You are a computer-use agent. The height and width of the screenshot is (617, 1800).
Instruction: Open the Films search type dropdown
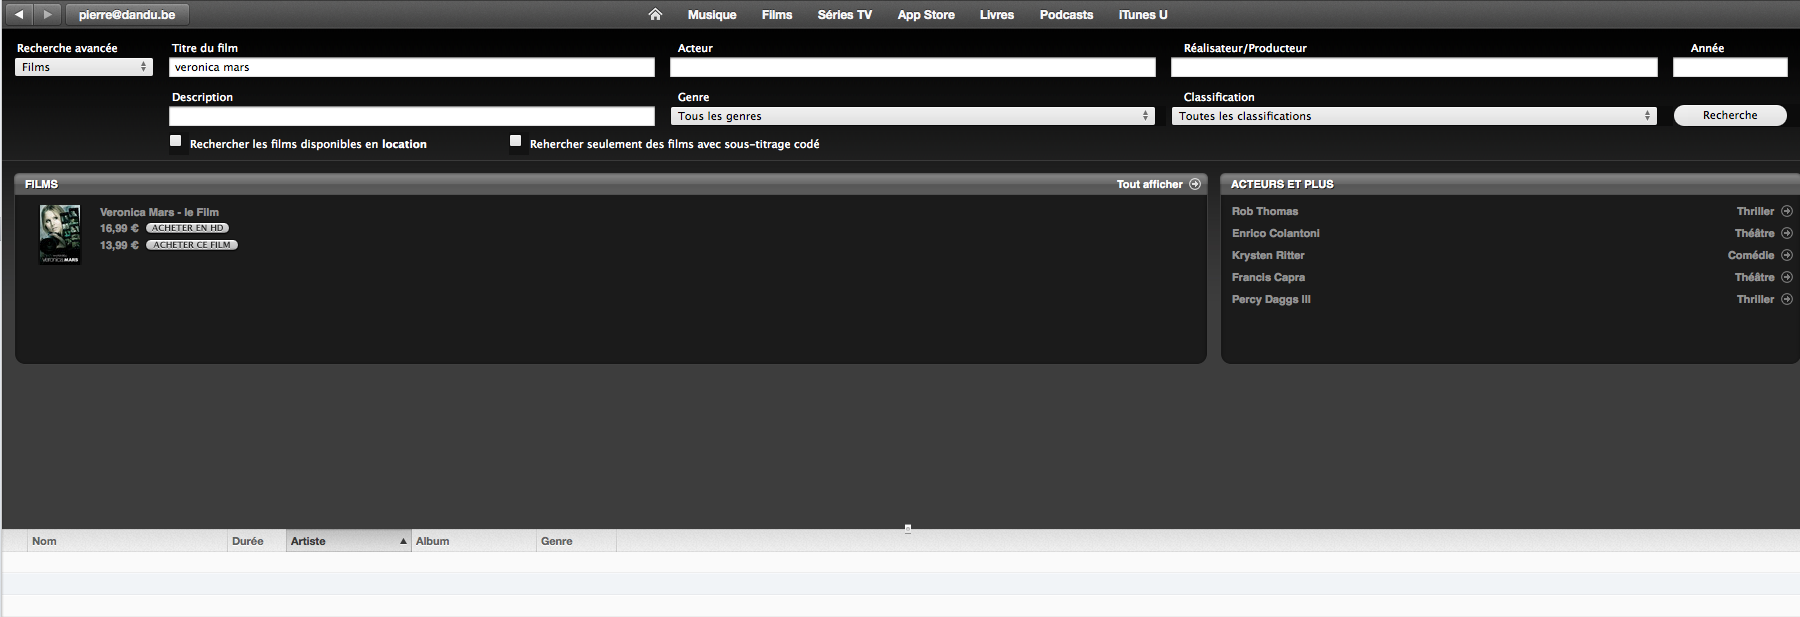[x=84, y=67]
